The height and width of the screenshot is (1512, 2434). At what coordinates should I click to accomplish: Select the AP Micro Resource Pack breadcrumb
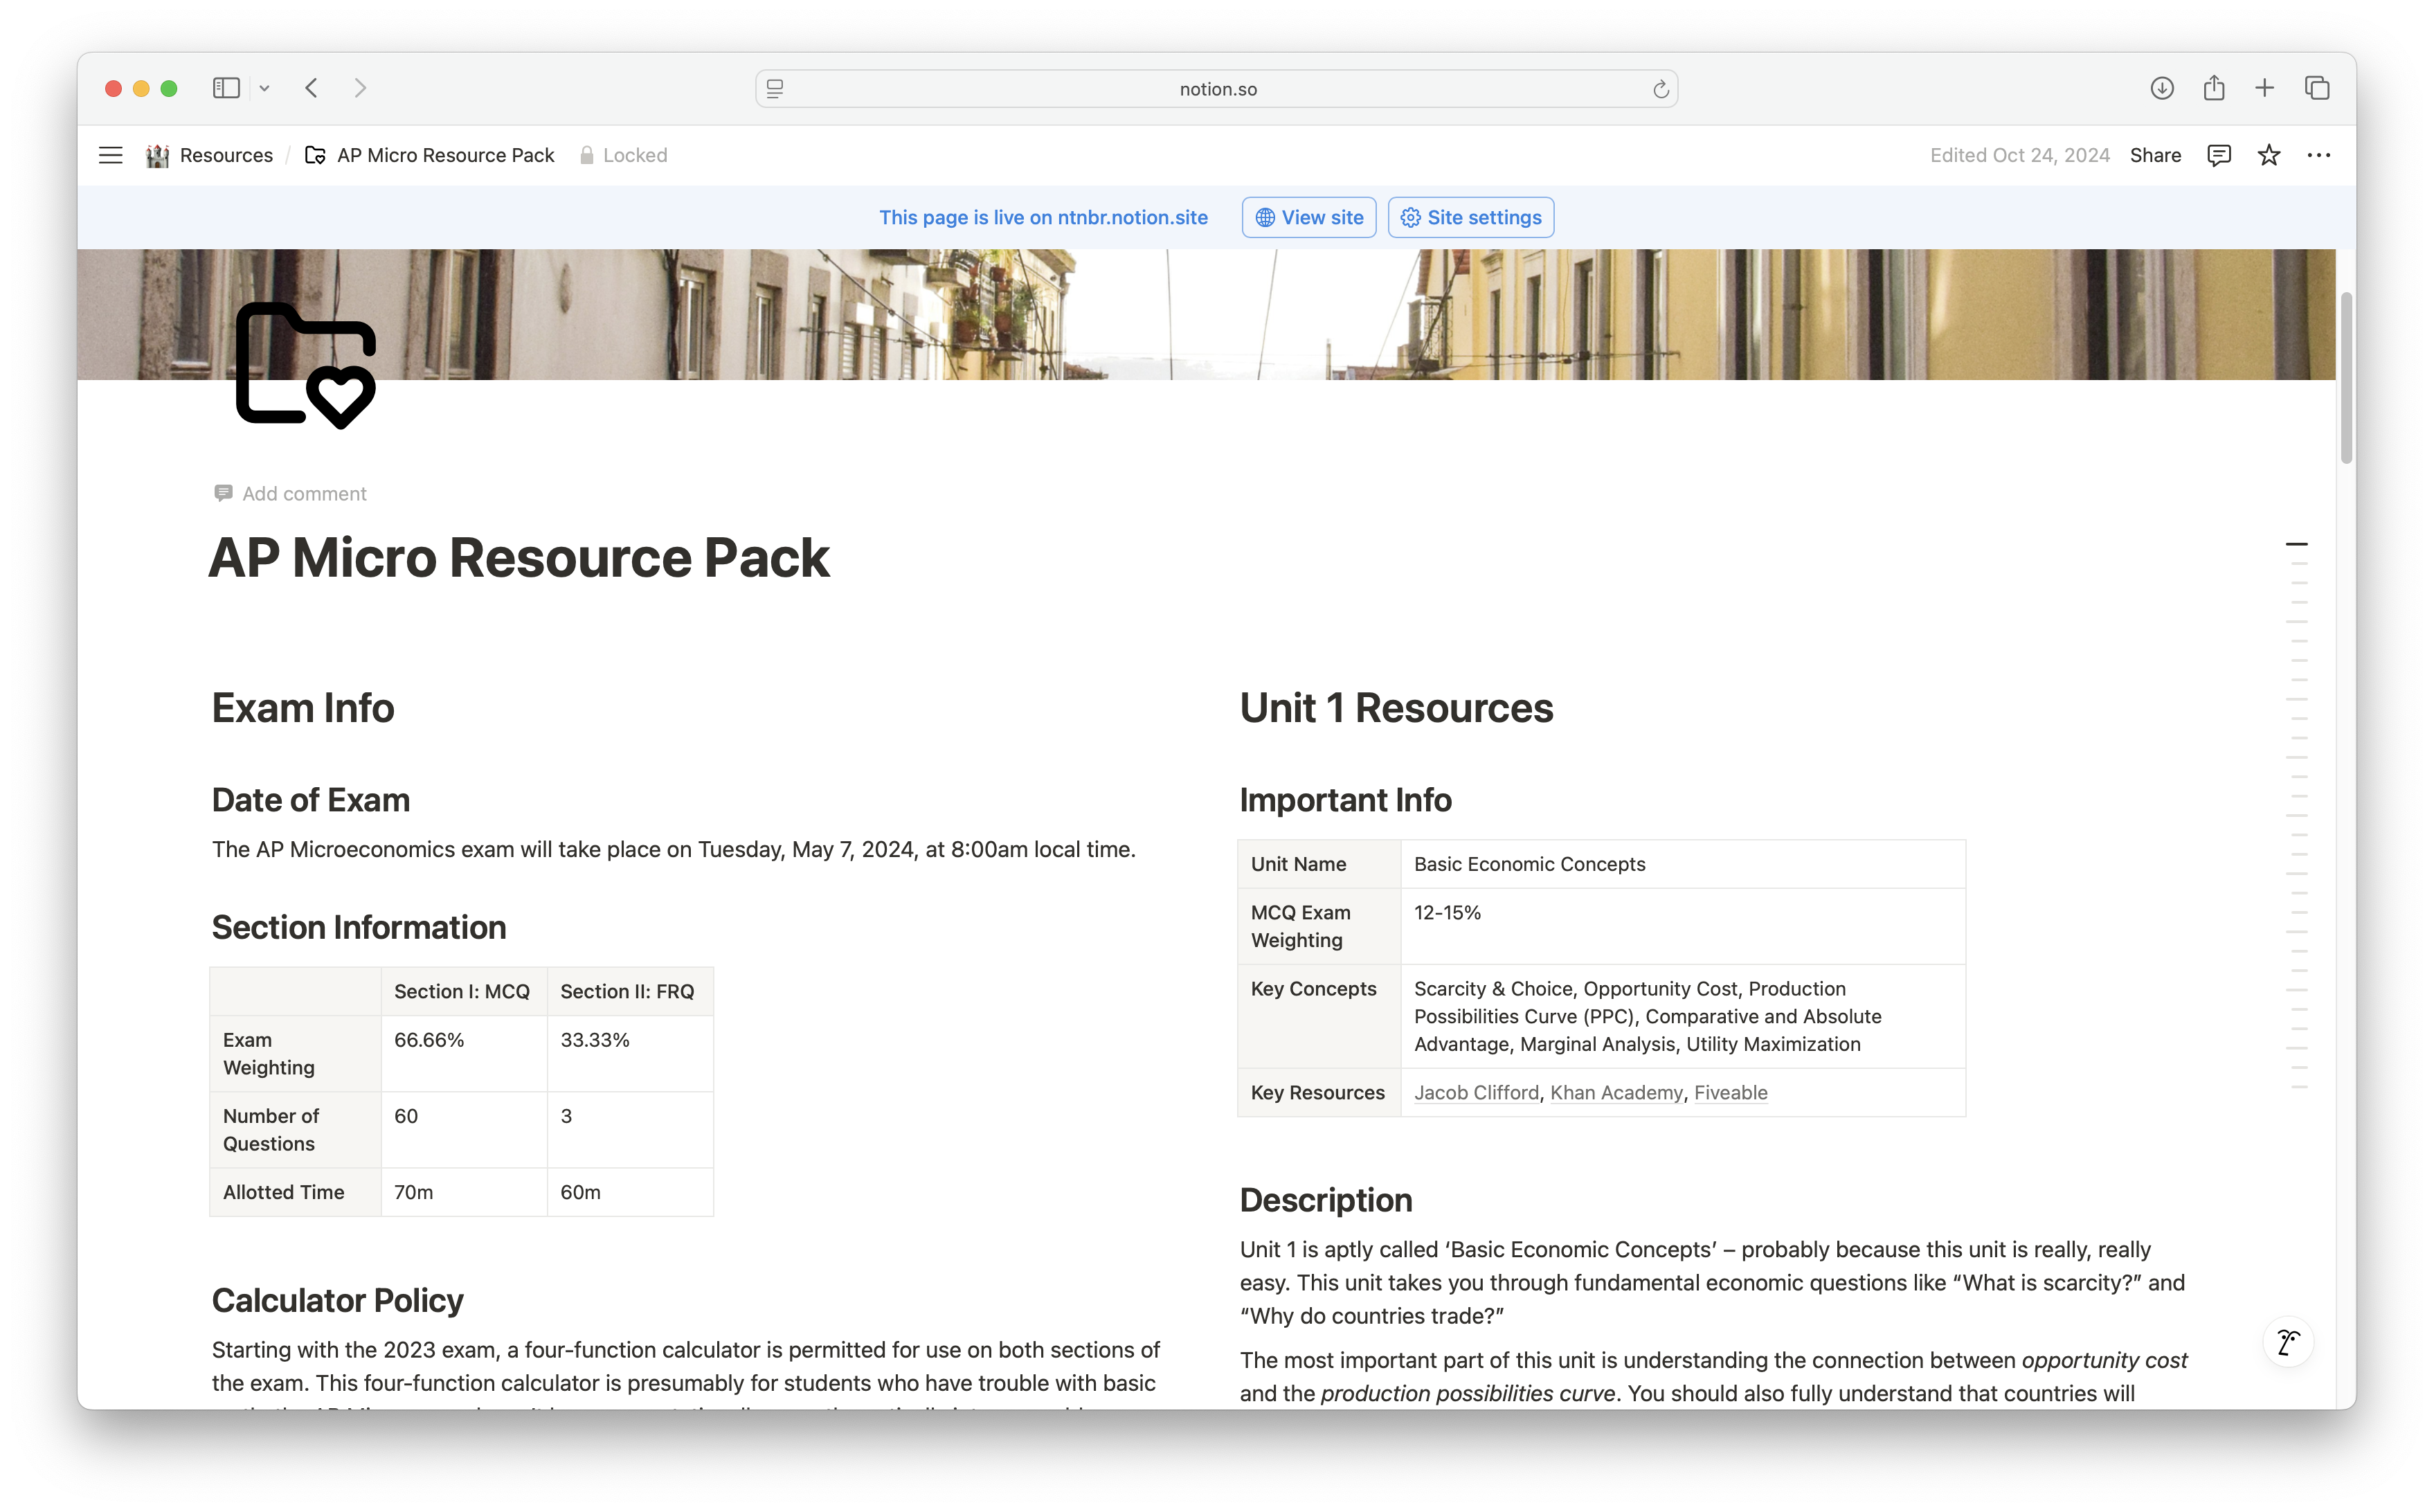coord(445,155)
